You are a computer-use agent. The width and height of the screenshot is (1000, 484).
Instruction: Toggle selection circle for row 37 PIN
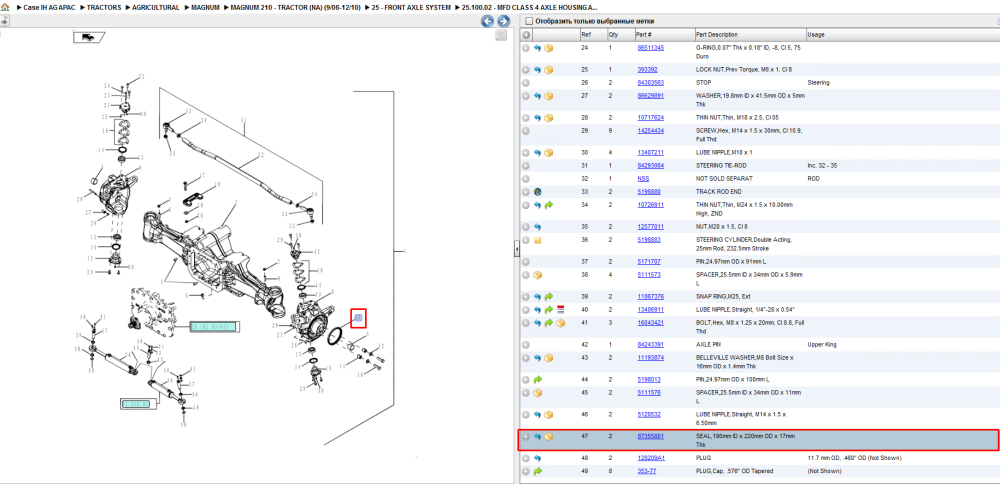click(526, 262)
